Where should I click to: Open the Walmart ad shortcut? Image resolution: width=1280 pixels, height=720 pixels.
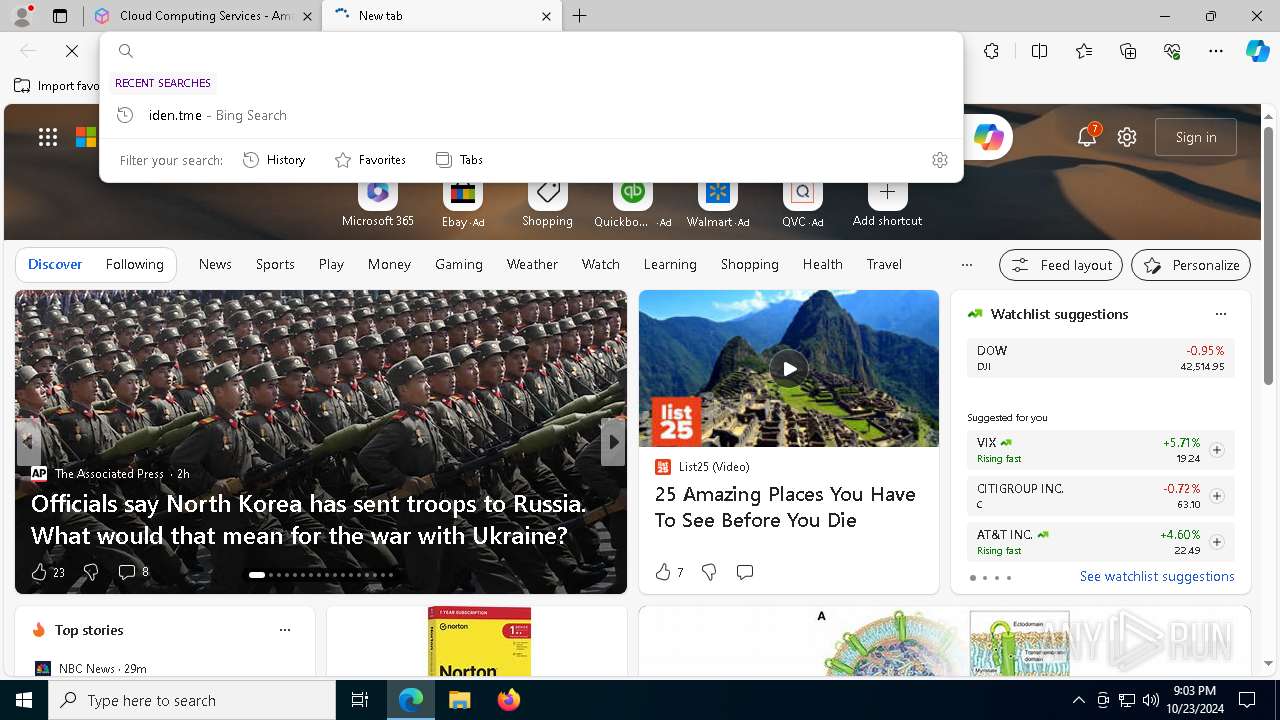pos(717,205)
